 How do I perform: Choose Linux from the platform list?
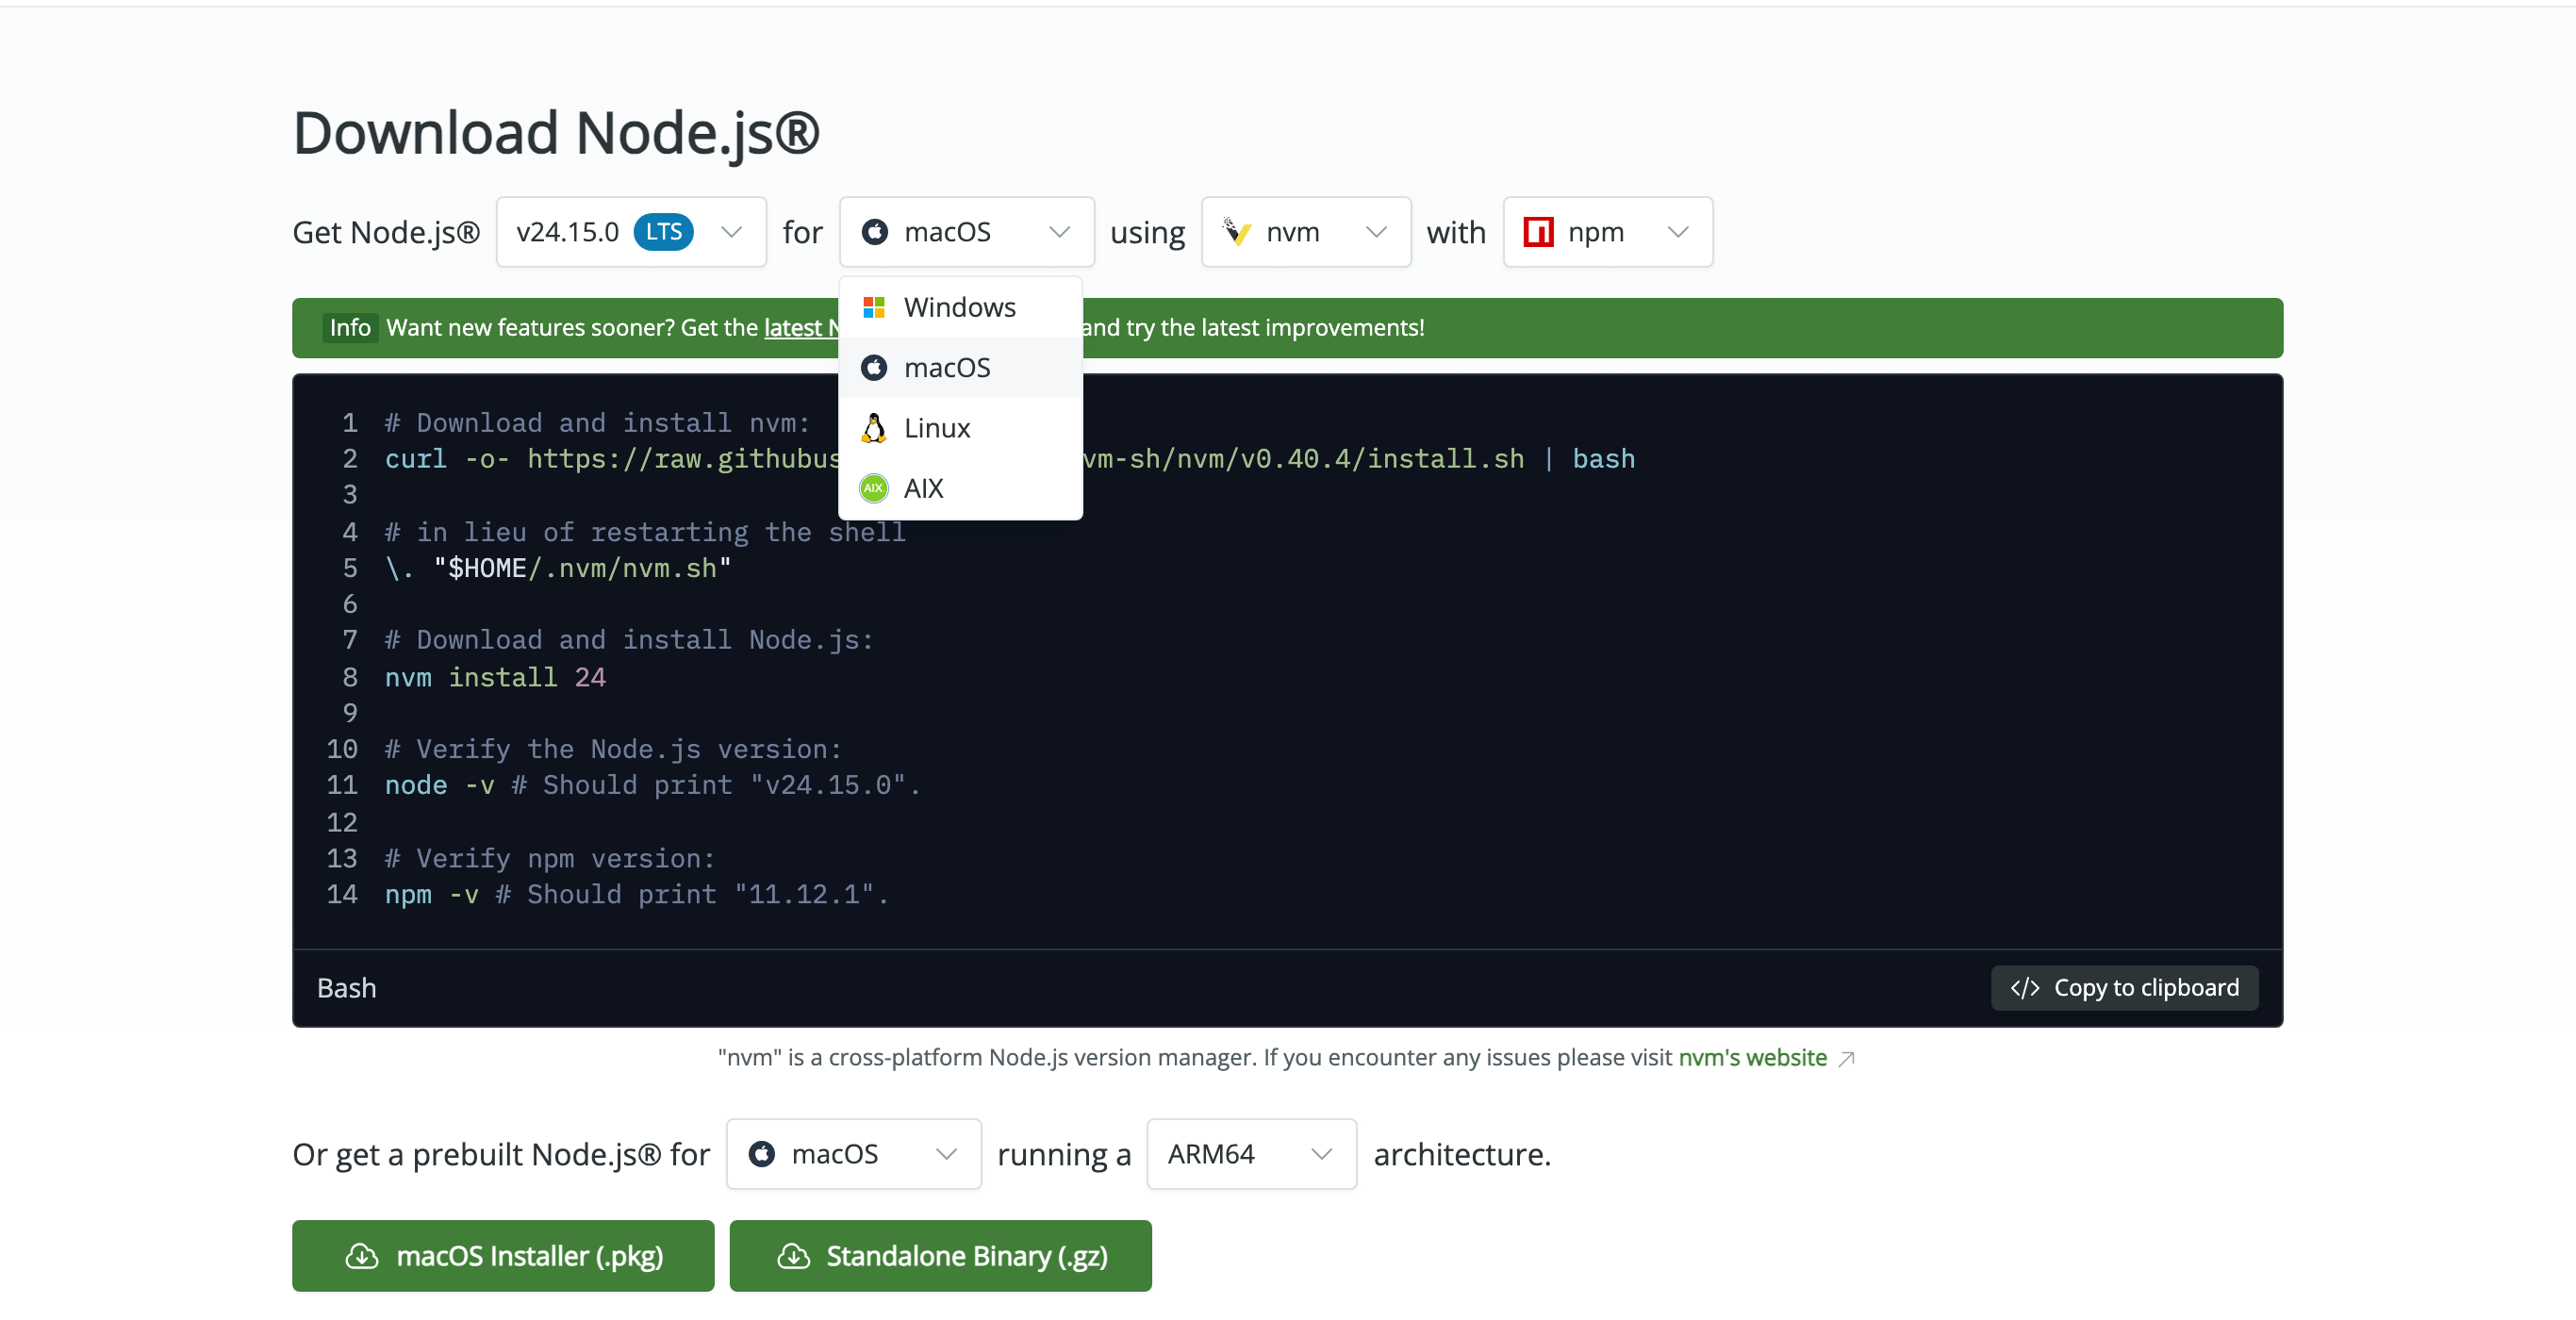point(960,428)
